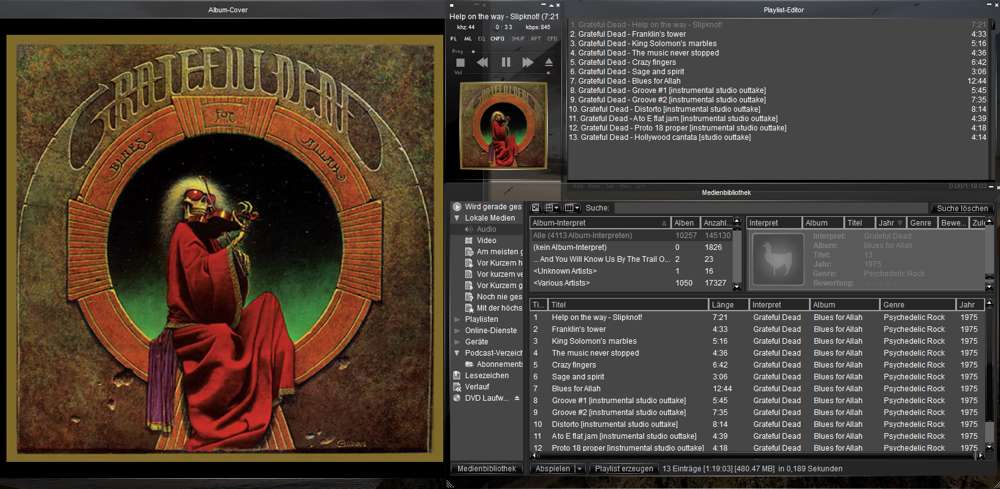This screenshot has width=1000, height=489.
Task: Click the Medienbibliothek button at bottom
Action: pyautogui.click(x=487, y=468)
